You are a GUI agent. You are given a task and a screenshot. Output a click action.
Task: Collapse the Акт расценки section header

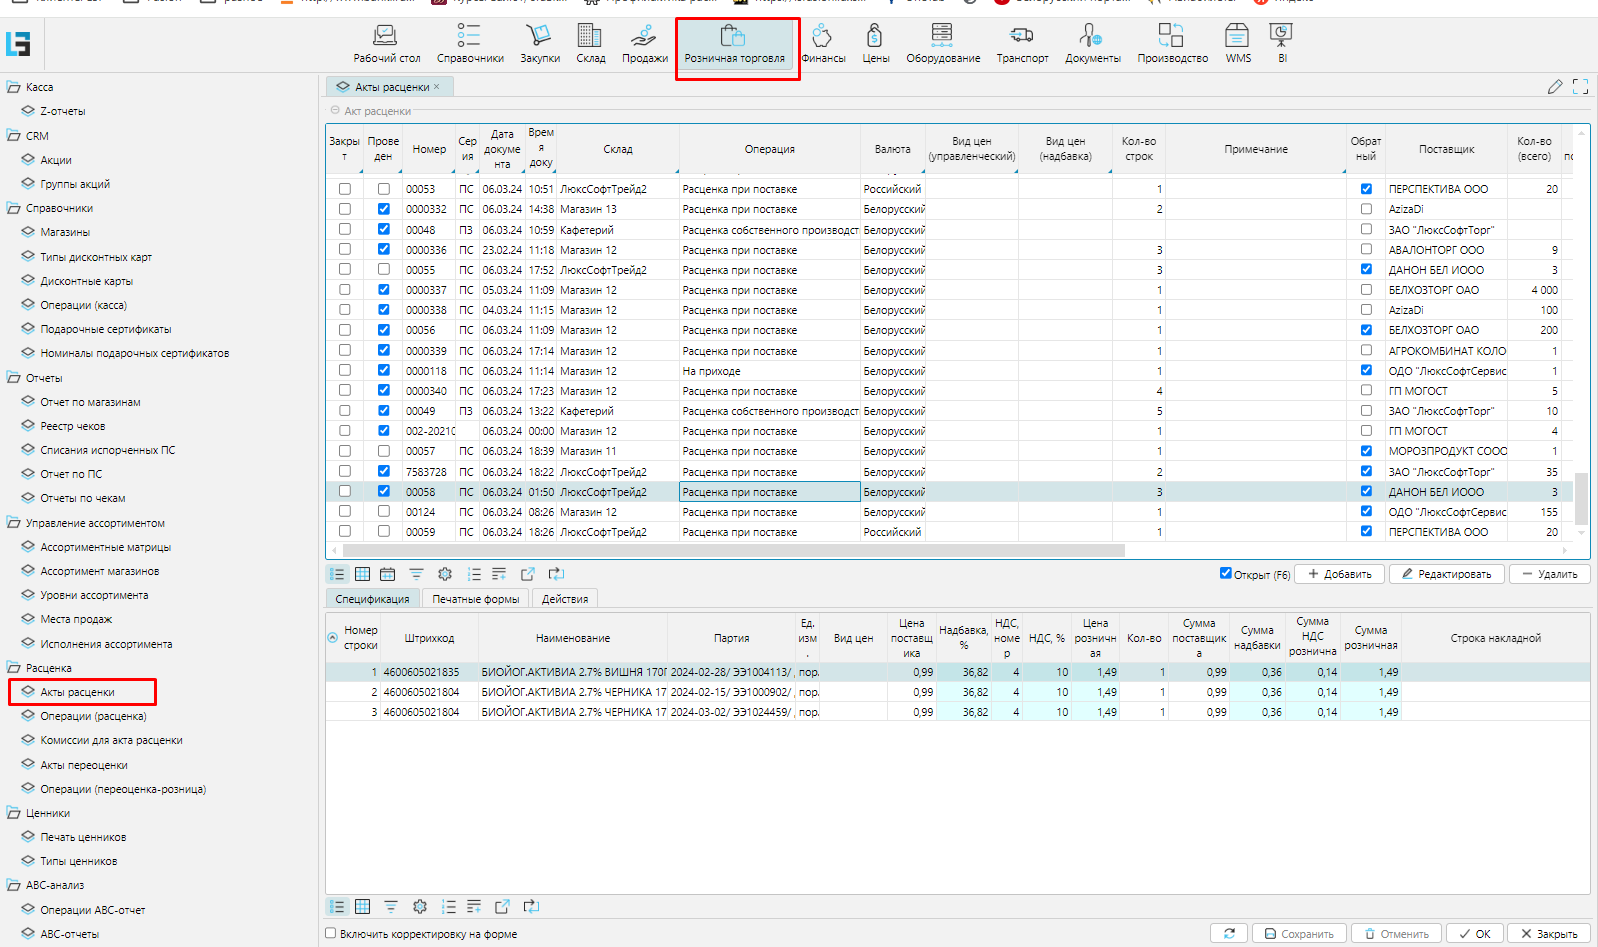tap(335, 111)
